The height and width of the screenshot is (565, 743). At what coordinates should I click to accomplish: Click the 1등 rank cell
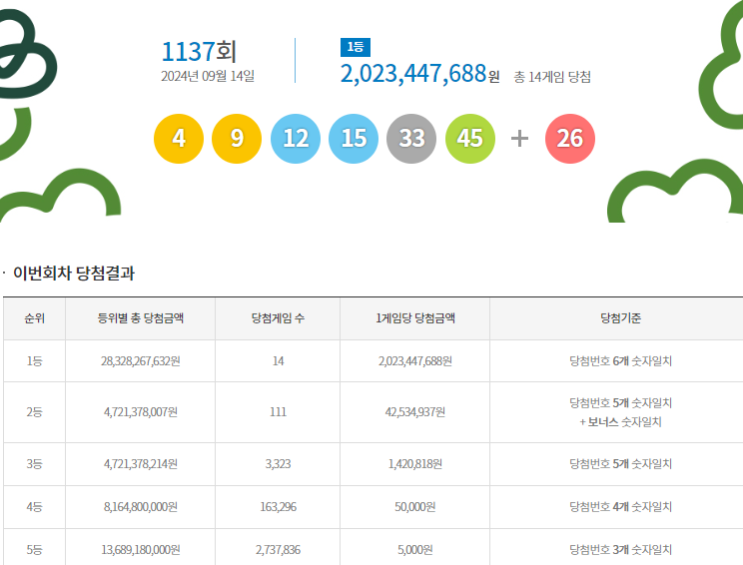pyautogui.click(x=34, y=361)
